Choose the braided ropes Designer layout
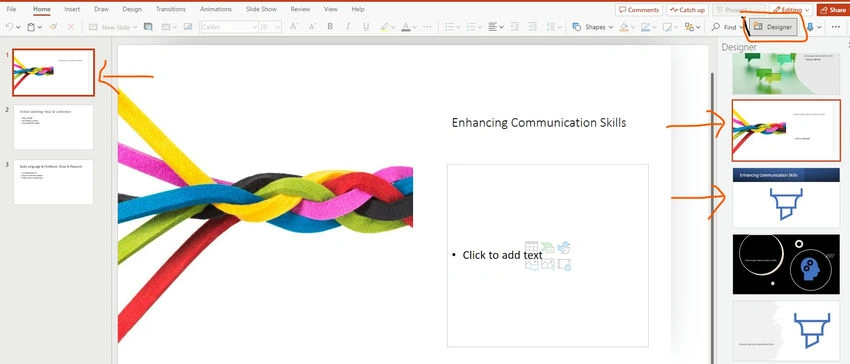This screenshot has width=850, height=364. click(x=786, y=130)
